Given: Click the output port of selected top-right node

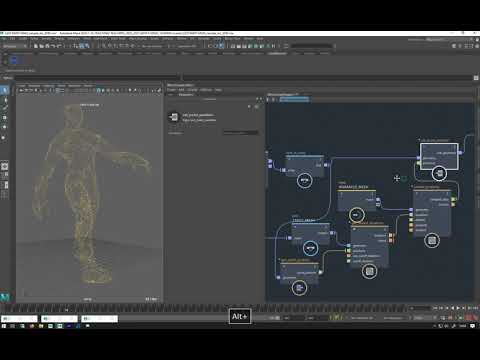Looking at the screenshot, I should pos(460,153).
